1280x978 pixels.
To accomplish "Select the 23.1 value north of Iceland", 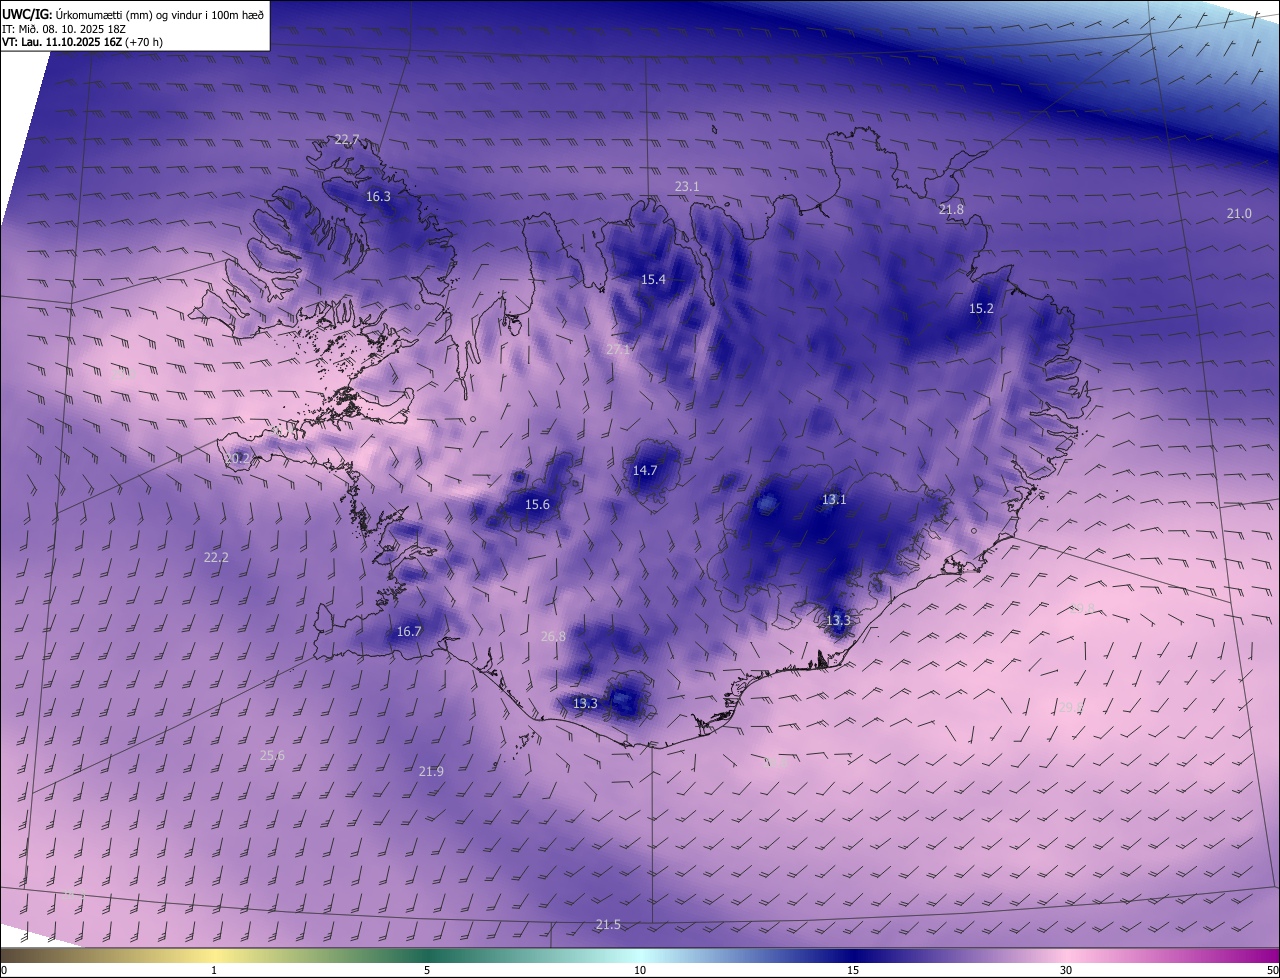I will pos(687,186).
